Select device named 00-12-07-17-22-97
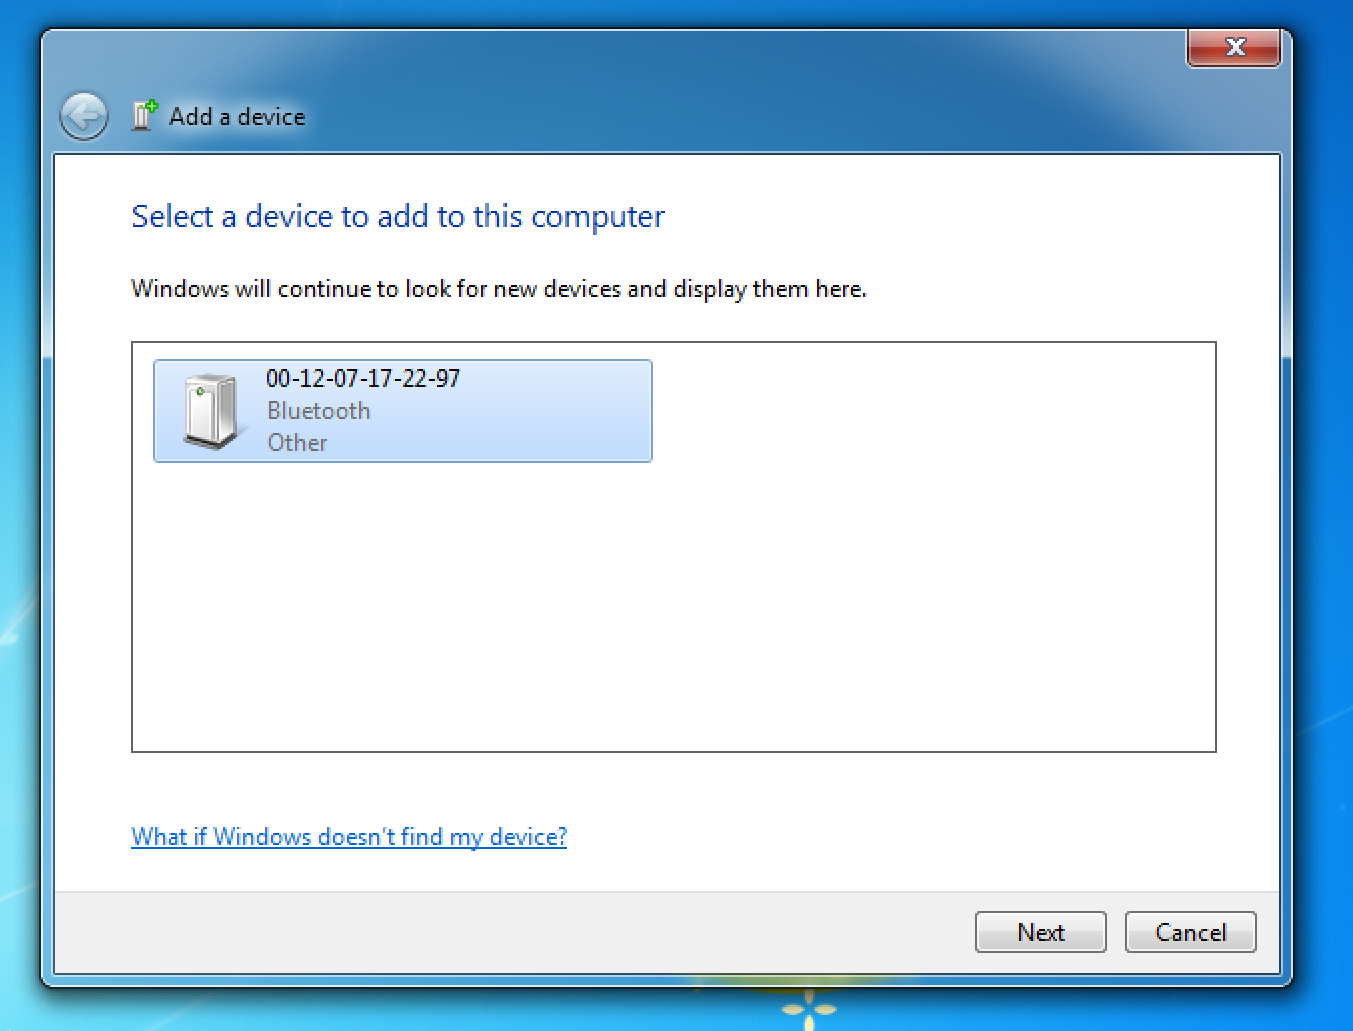This screenshot has width=1353, height=1031. click(x=403, y=411)
